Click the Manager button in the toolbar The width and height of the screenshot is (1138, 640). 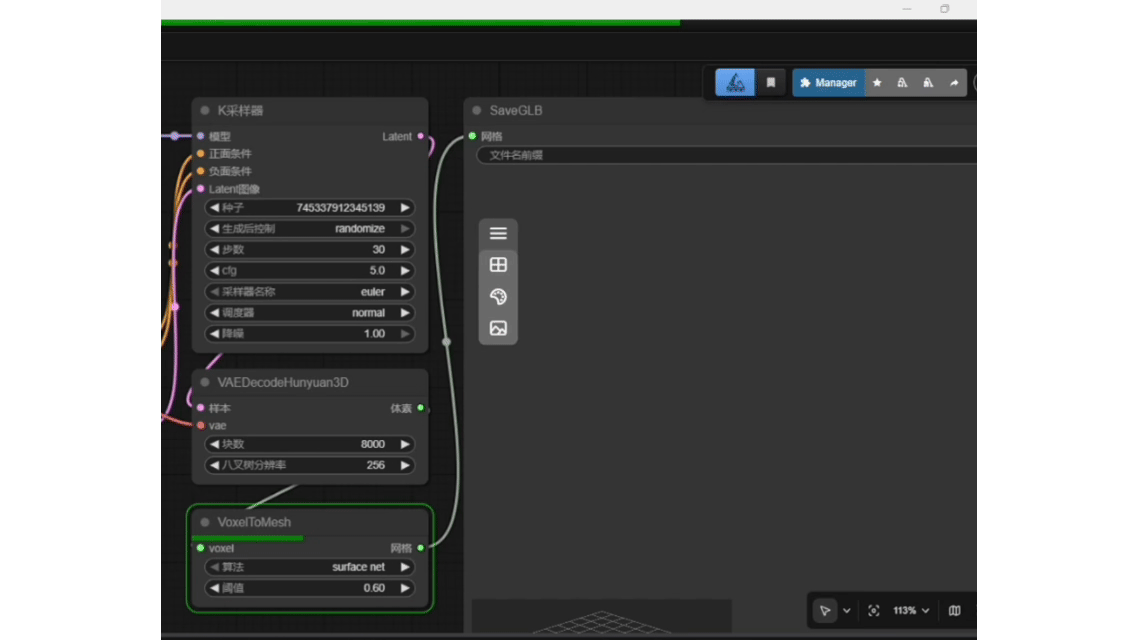829,83
